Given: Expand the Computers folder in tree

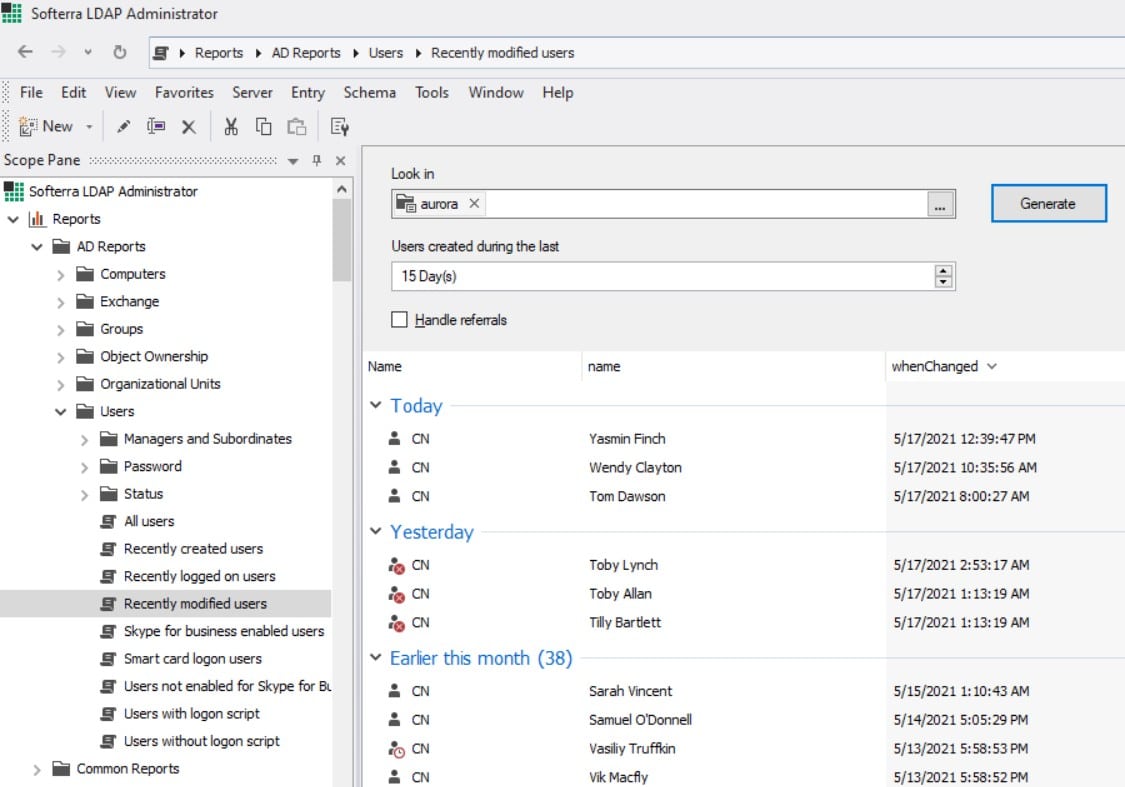Looking at the screenshot, I should click(x=61, y=275).
